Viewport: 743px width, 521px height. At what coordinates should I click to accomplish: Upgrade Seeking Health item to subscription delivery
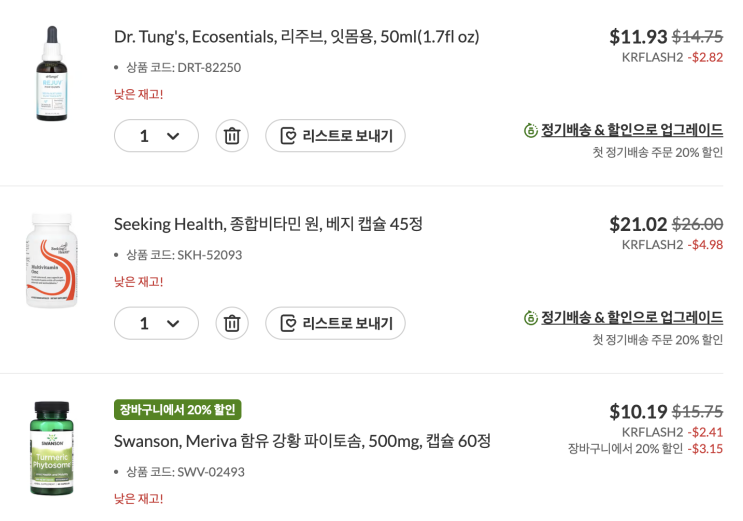(631, 317)
